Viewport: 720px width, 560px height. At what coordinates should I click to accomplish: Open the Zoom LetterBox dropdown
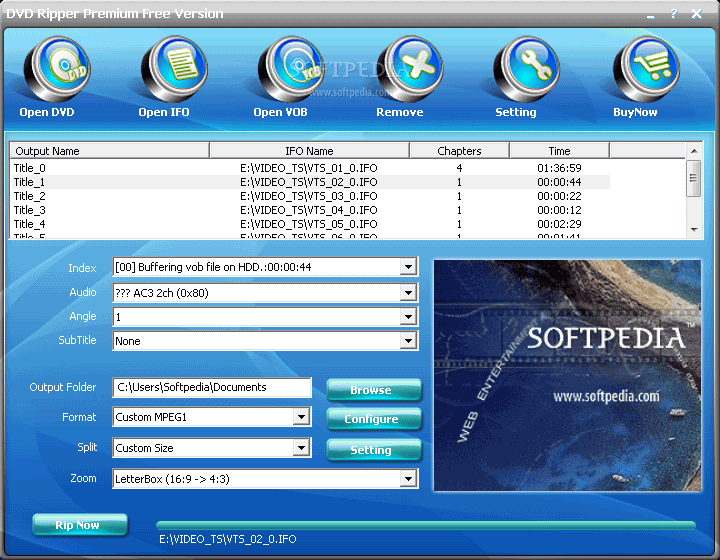[x=408, y=479]
